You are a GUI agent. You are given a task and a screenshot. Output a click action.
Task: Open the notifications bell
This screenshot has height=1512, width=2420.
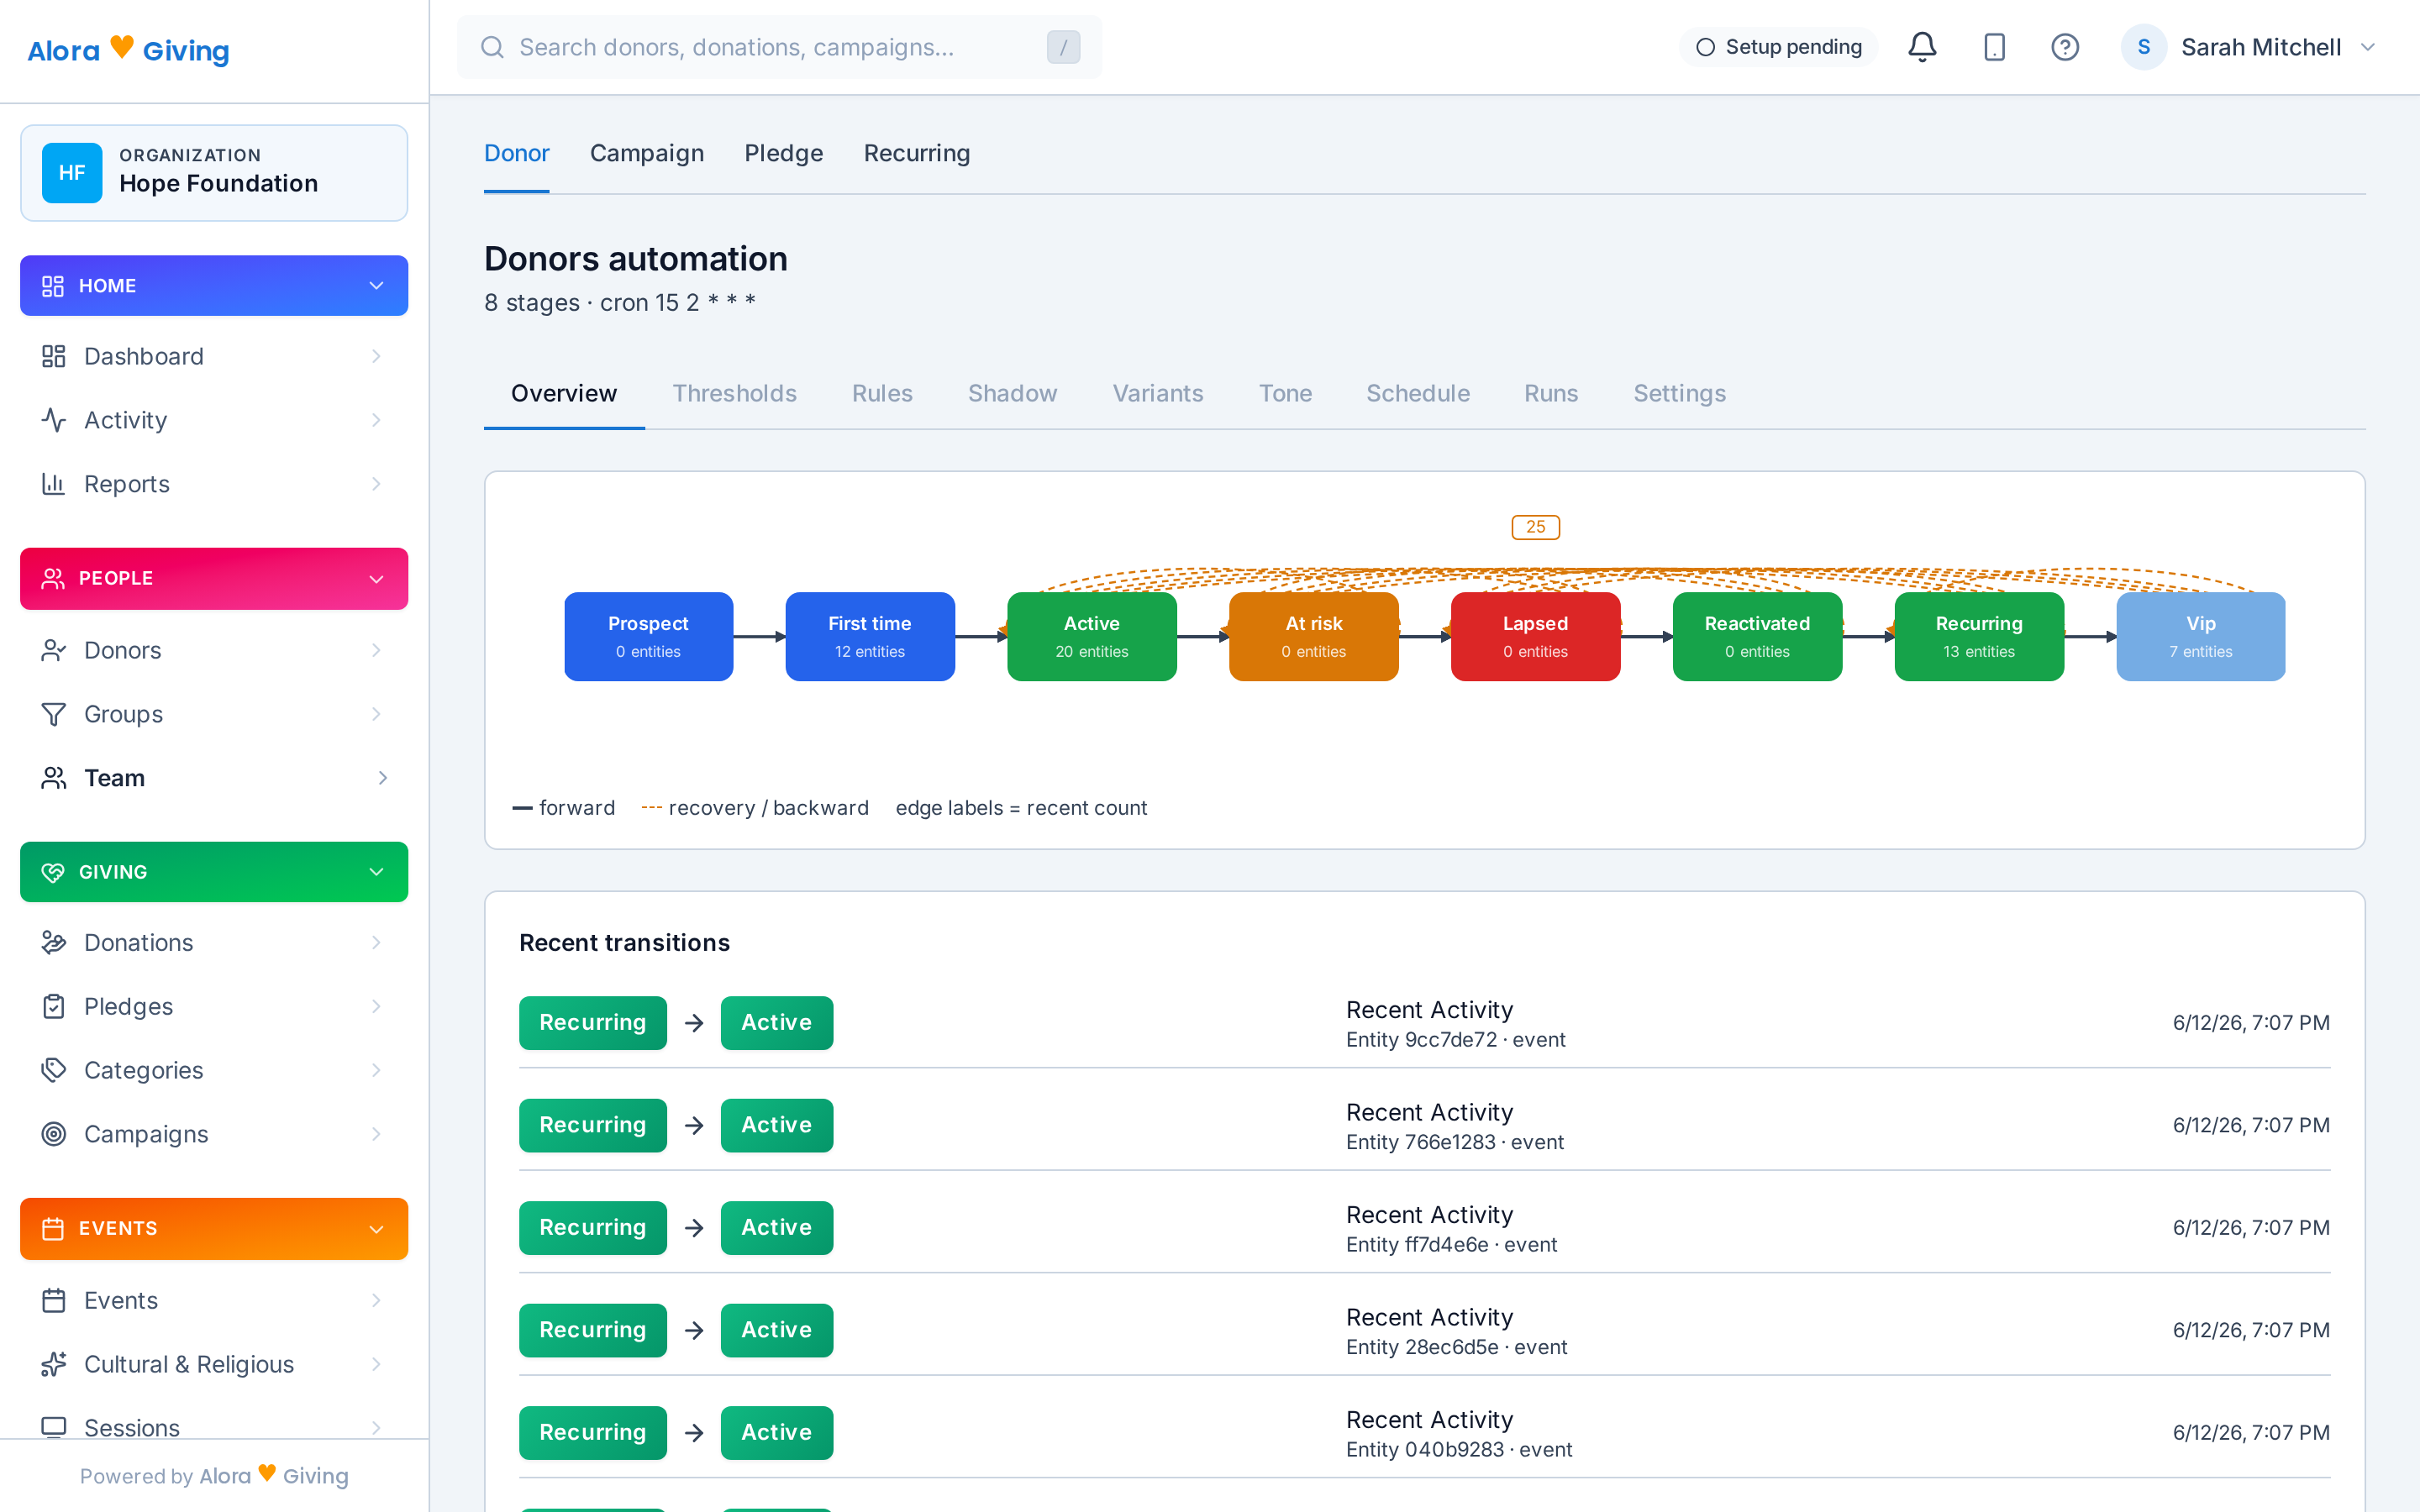coord(1921,47)
